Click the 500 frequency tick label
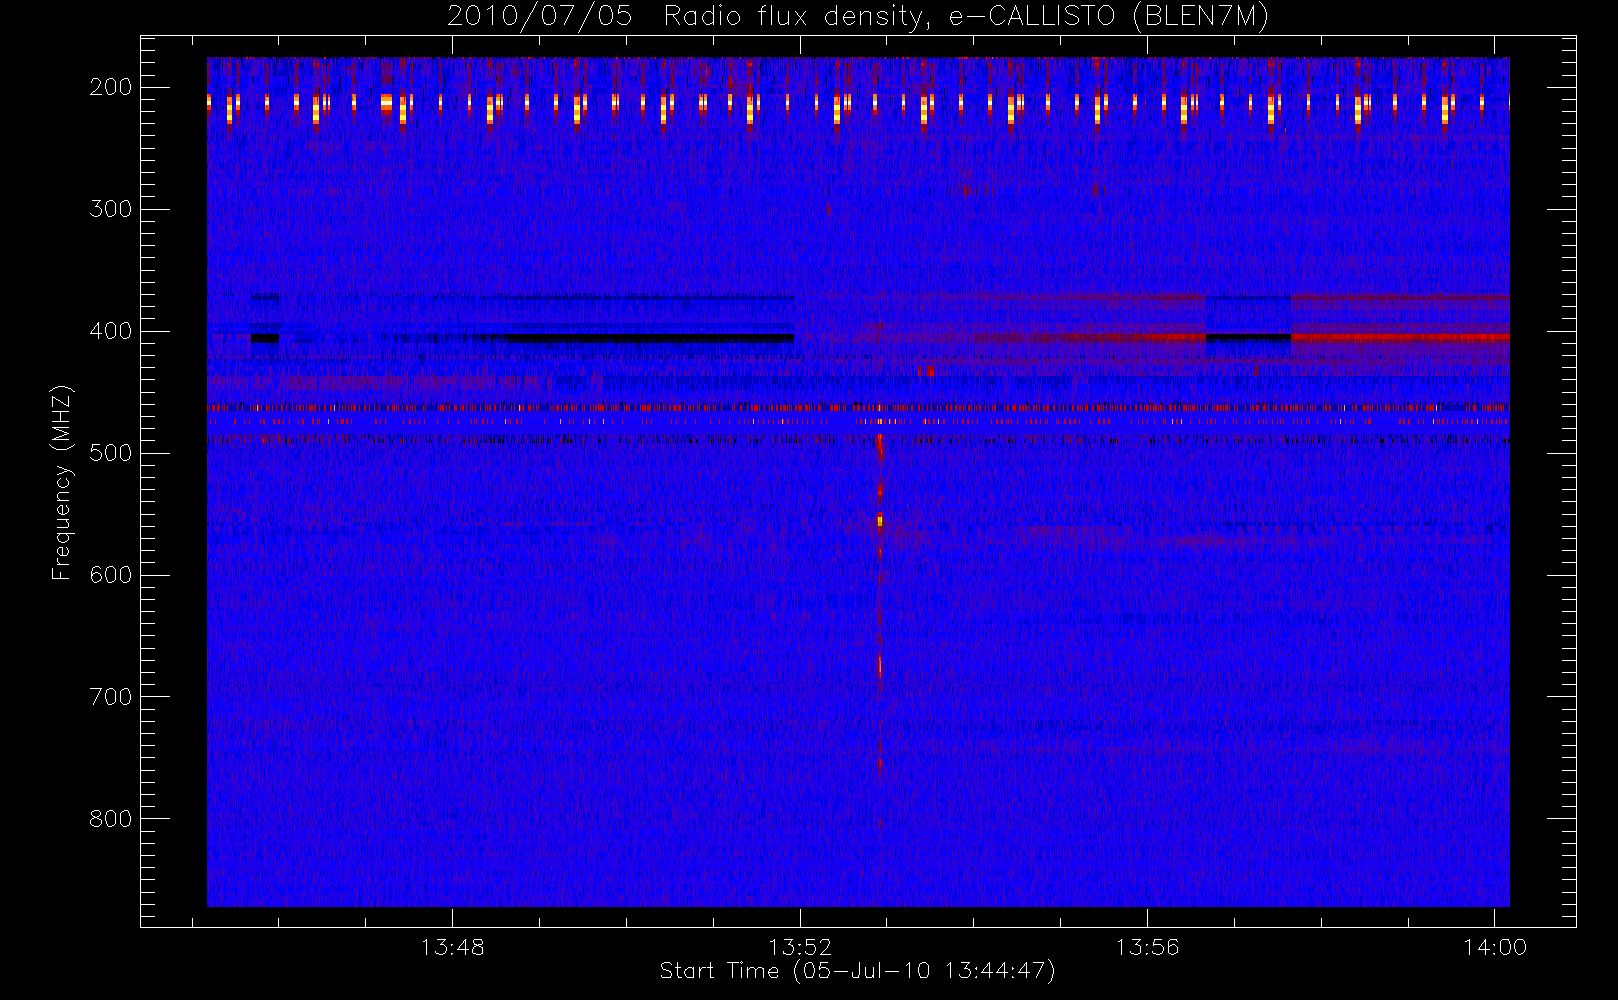Screen dimensions: 1618x1000 [111, 453]
